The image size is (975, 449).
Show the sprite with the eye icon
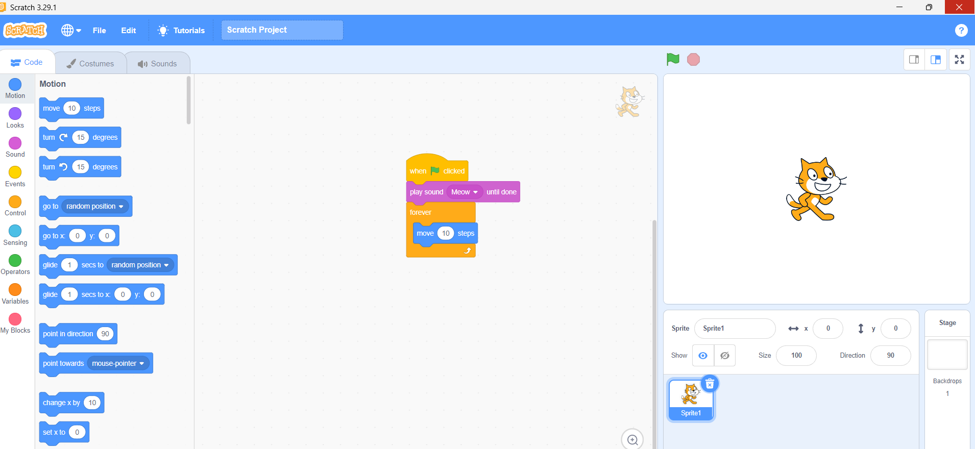coord(703,356)
